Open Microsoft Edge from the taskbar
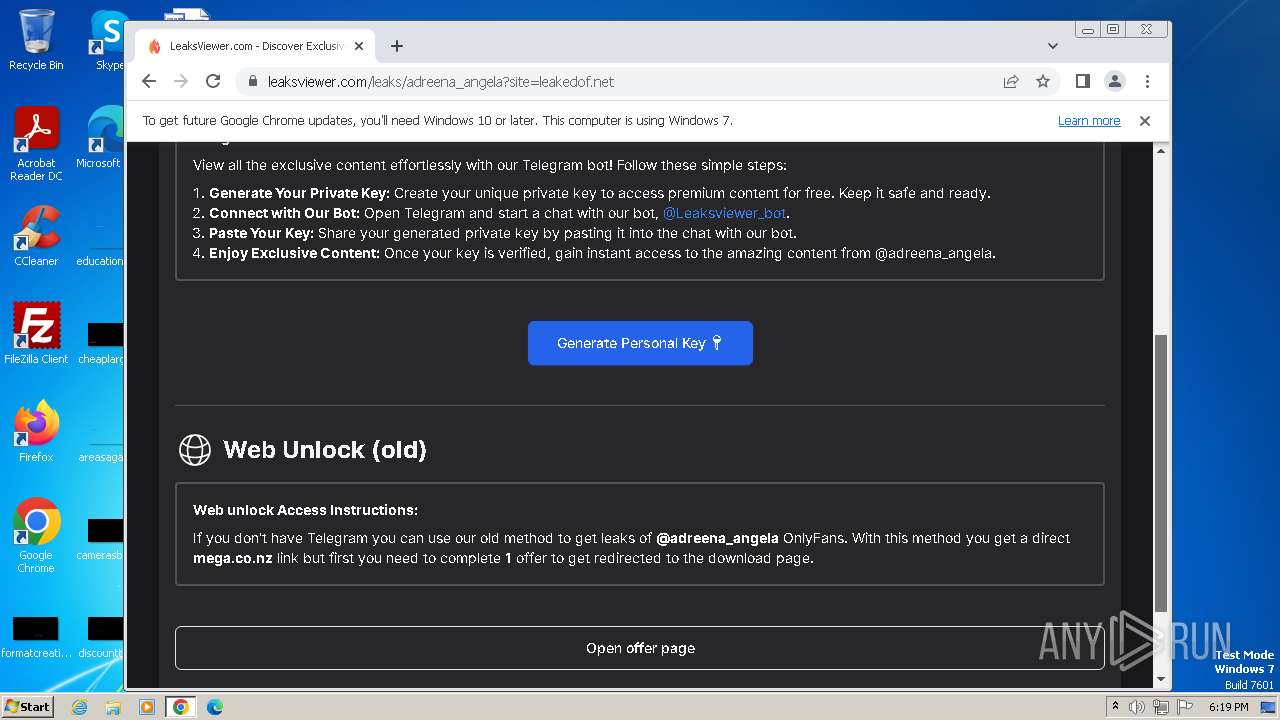The width and height of the screenshot is (1280, 720). [x=214, y=707]
